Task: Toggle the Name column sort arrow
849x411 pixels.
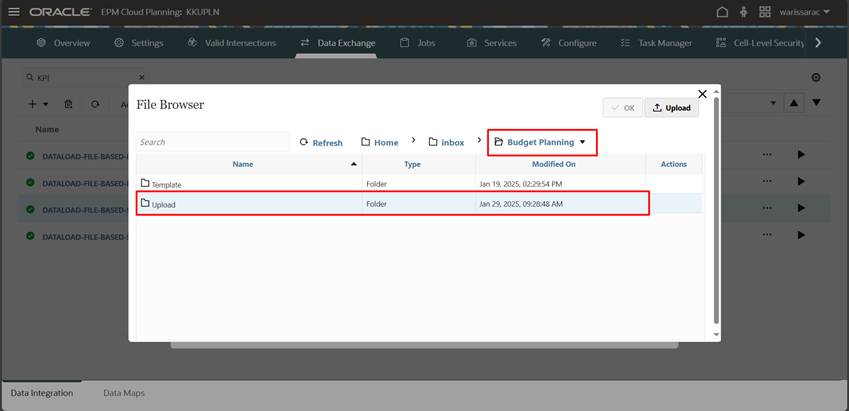Action: click(354, 164)
